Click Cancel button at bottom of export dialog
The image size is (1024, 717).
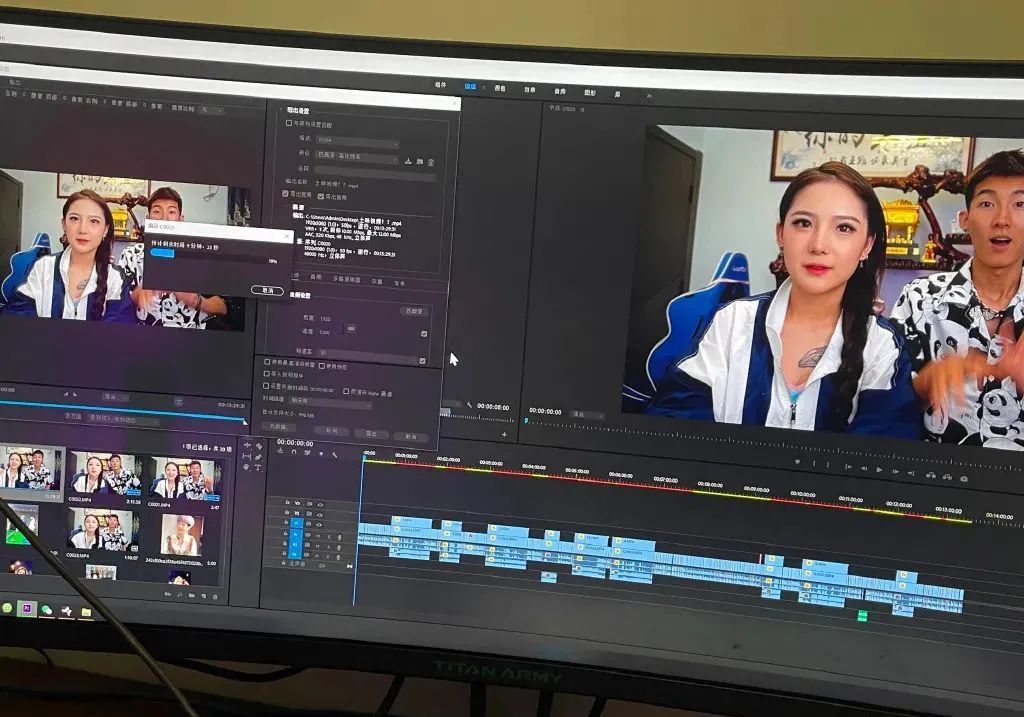(411, 436)
